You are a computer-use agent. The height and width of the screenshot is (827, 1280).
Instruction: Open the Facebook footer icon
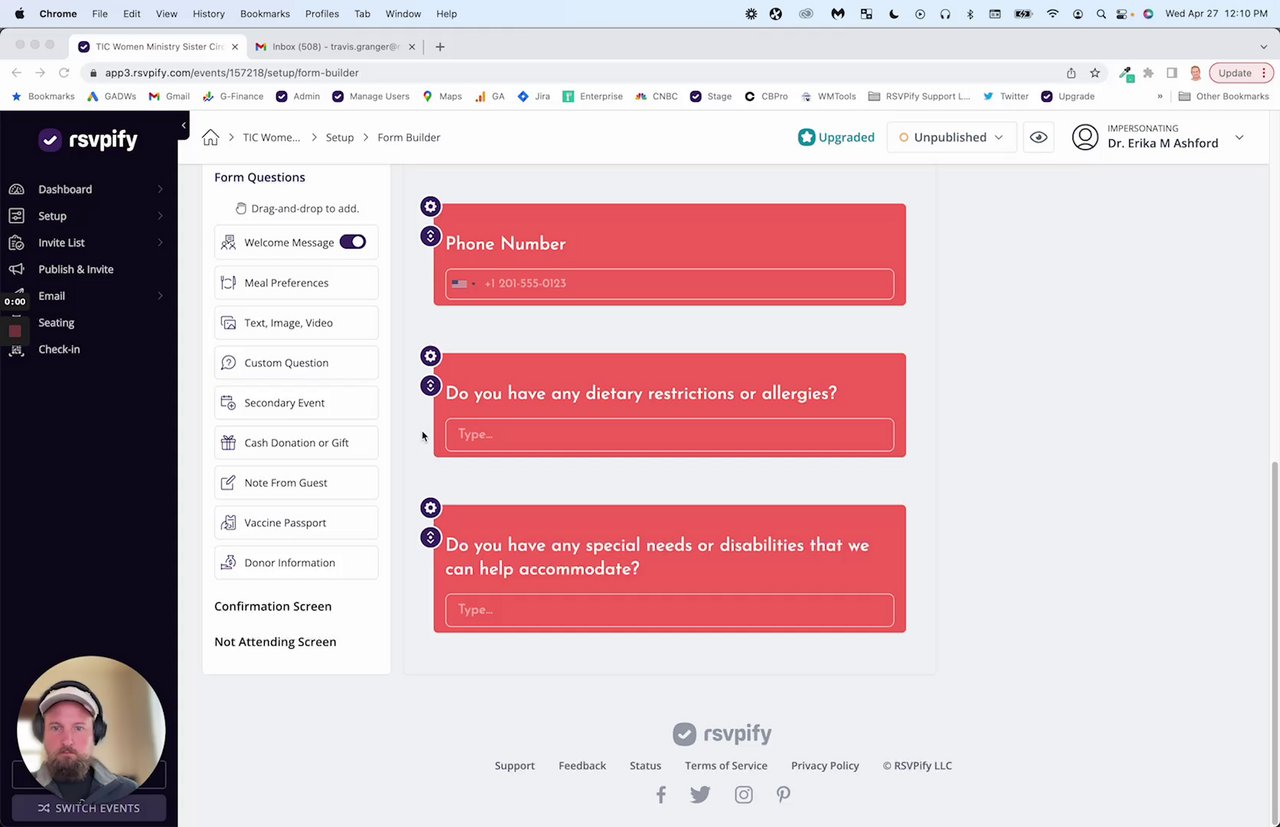[x=661, y=795]
